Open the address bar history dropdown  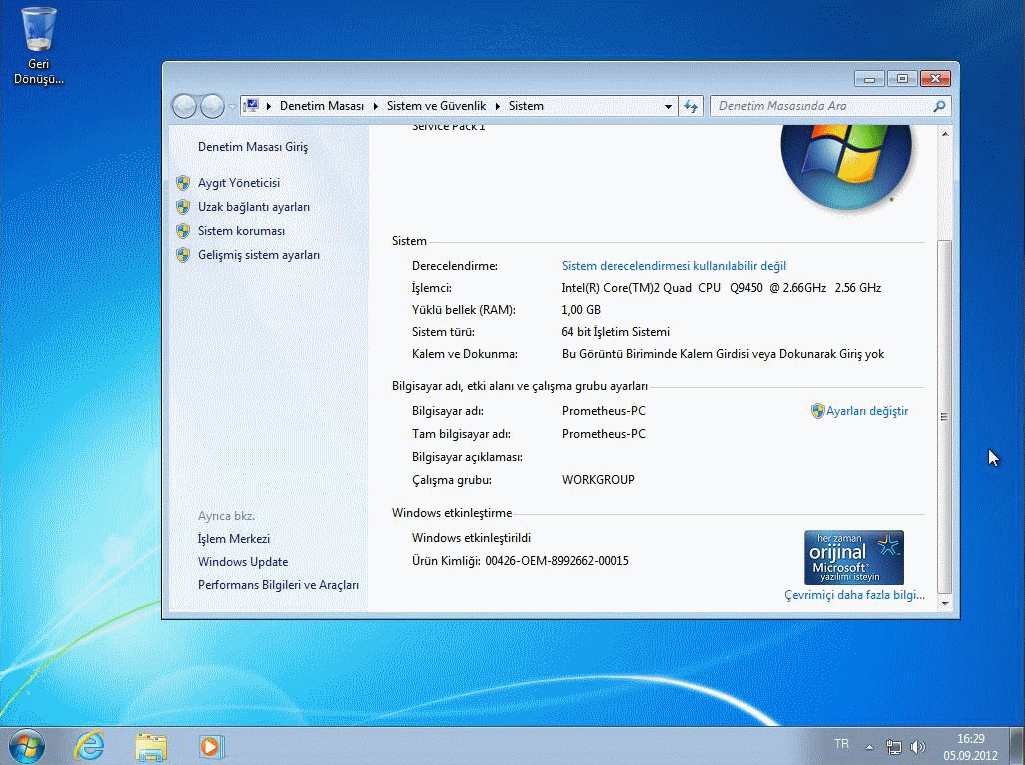(x=668, y=106)
